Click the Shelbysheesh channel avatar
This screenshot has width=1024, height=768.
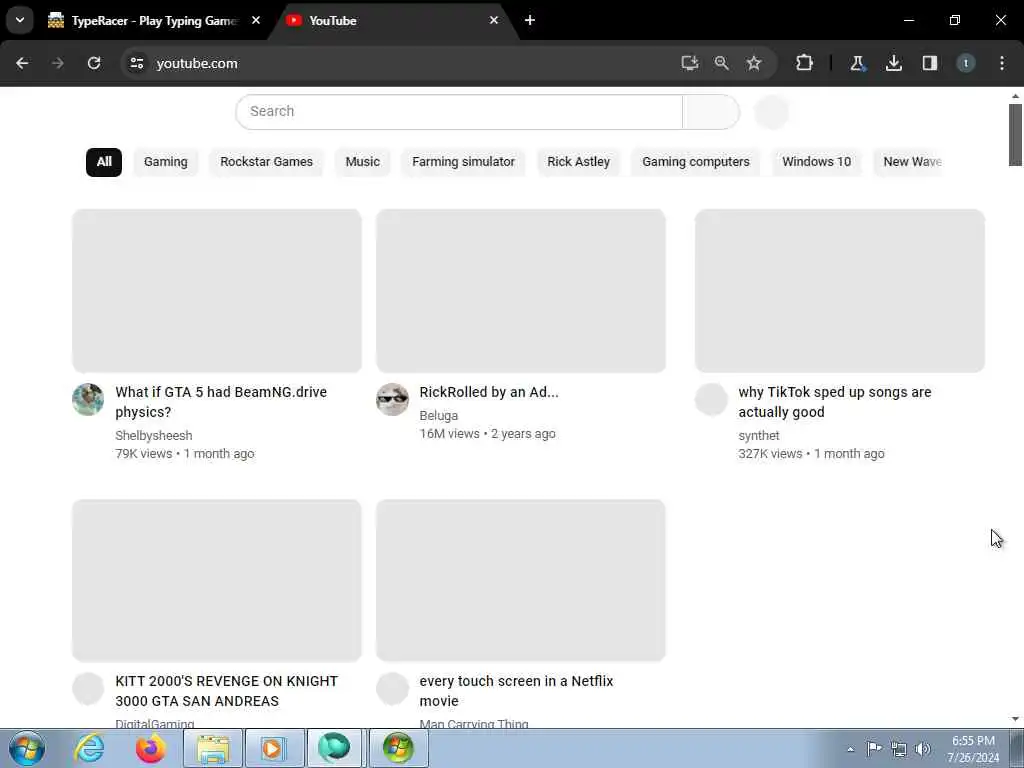(x=88, y=400)
